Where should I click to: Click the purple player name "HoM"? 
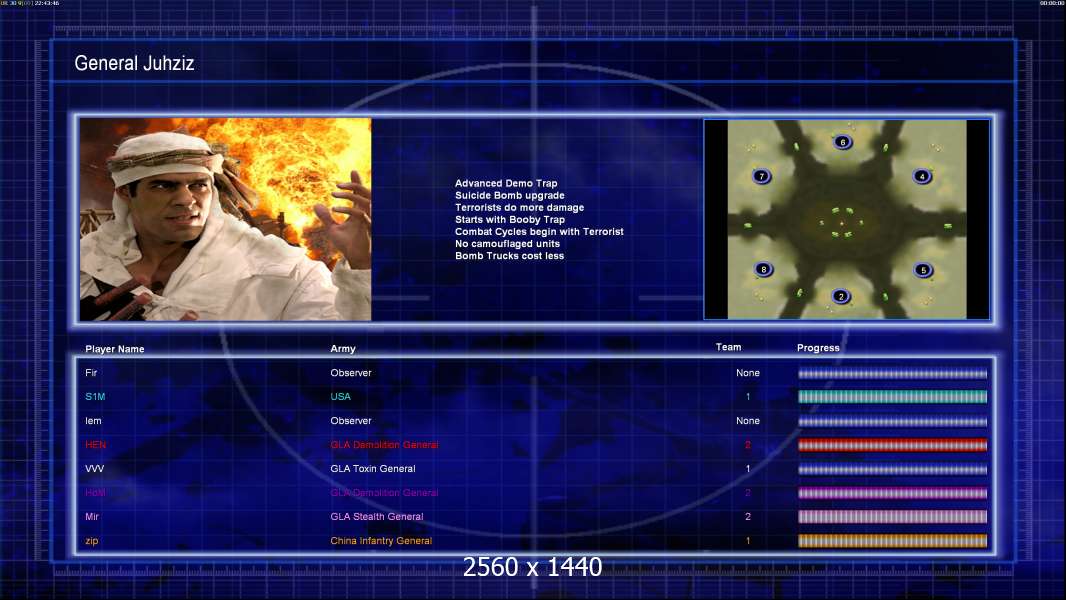pos(95,493)
